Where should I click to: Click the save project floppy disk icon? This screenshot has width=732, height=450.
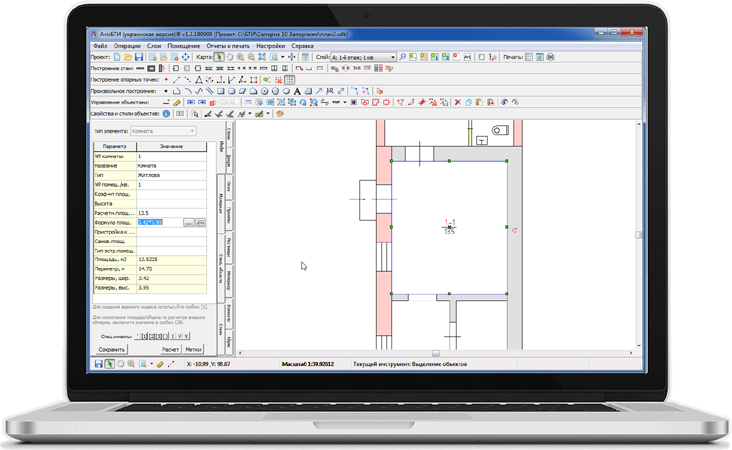[139, 57]
